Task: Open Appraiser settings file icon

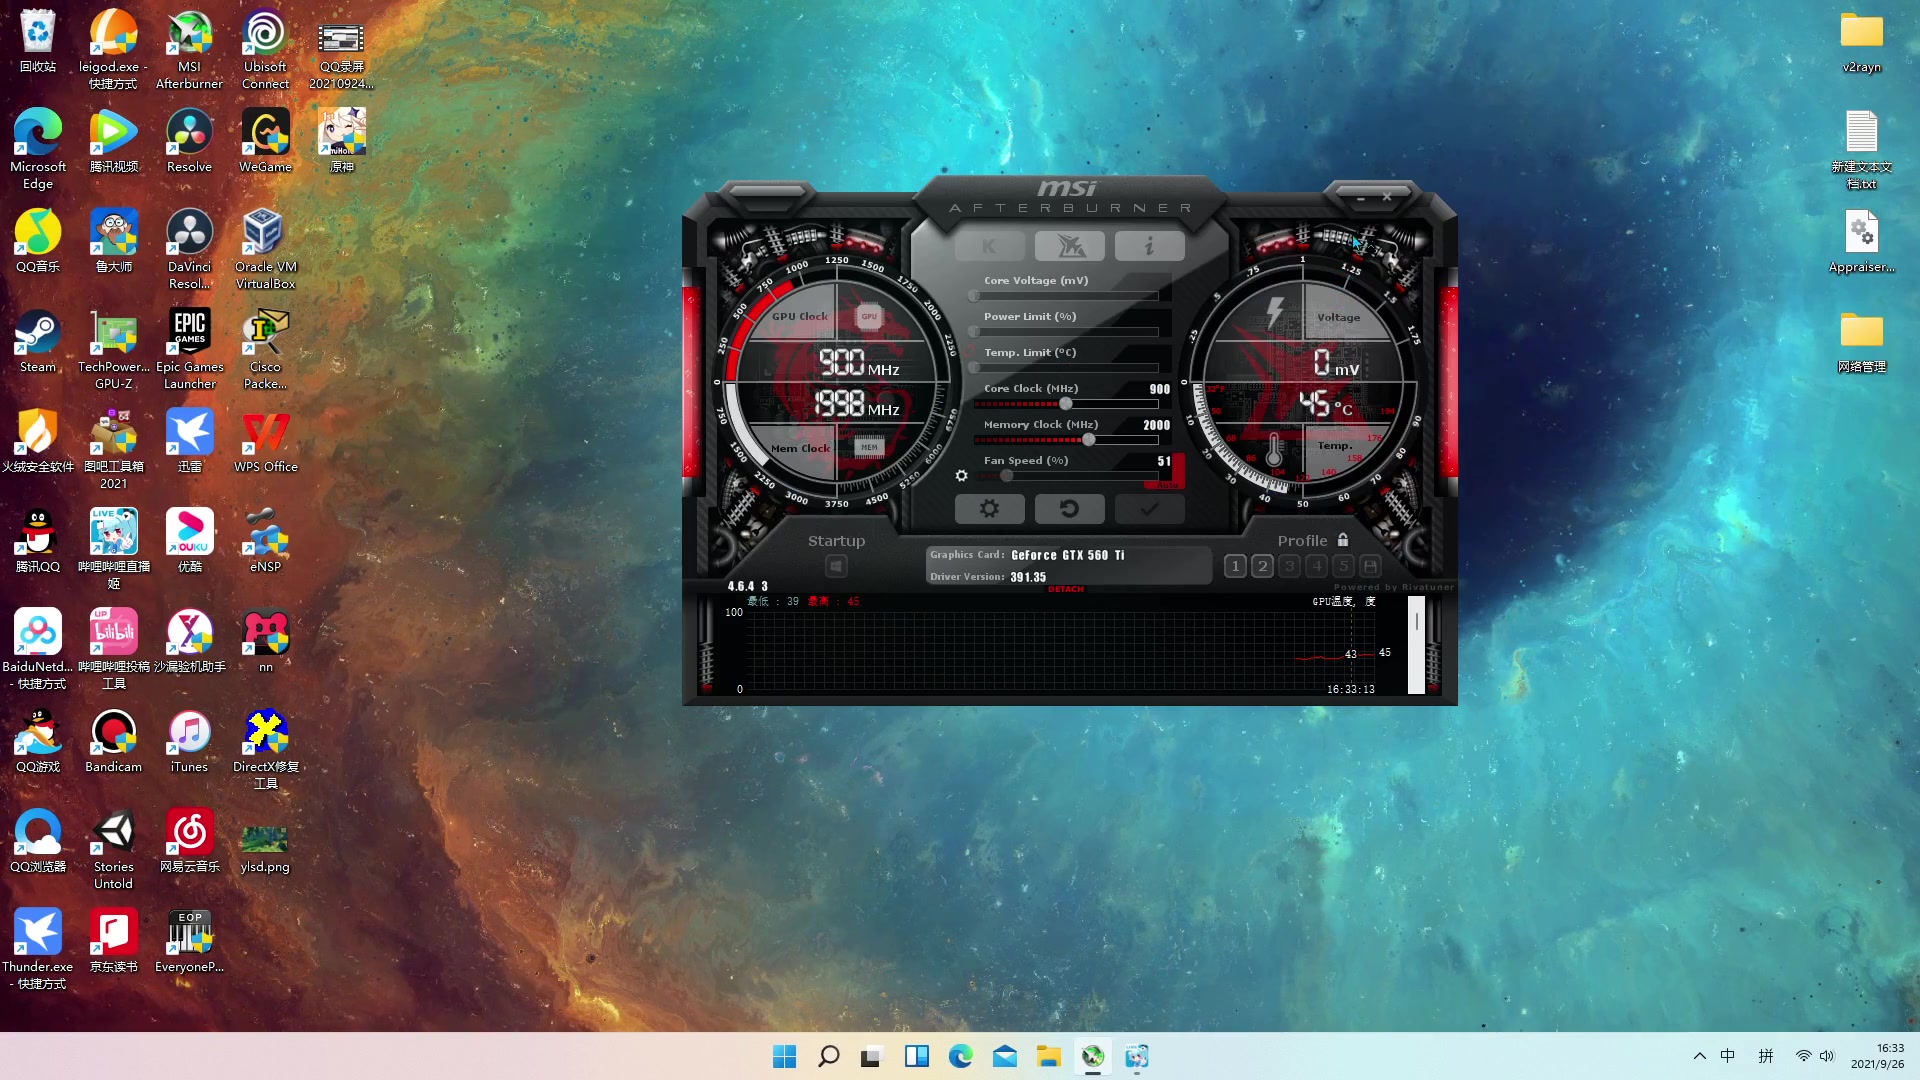Action: pyautogui.click(x=1862, y=242)
